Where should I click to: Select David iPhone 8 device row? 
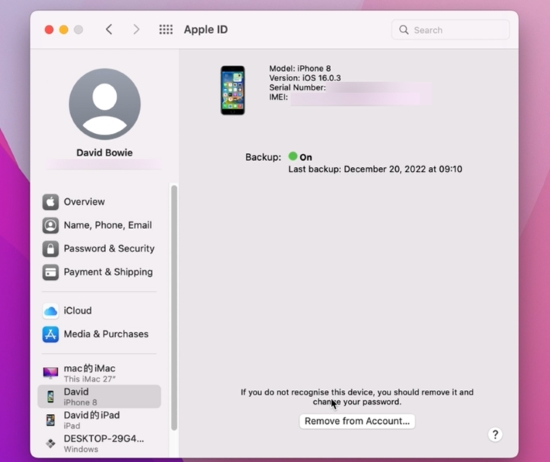click(99, 396)
